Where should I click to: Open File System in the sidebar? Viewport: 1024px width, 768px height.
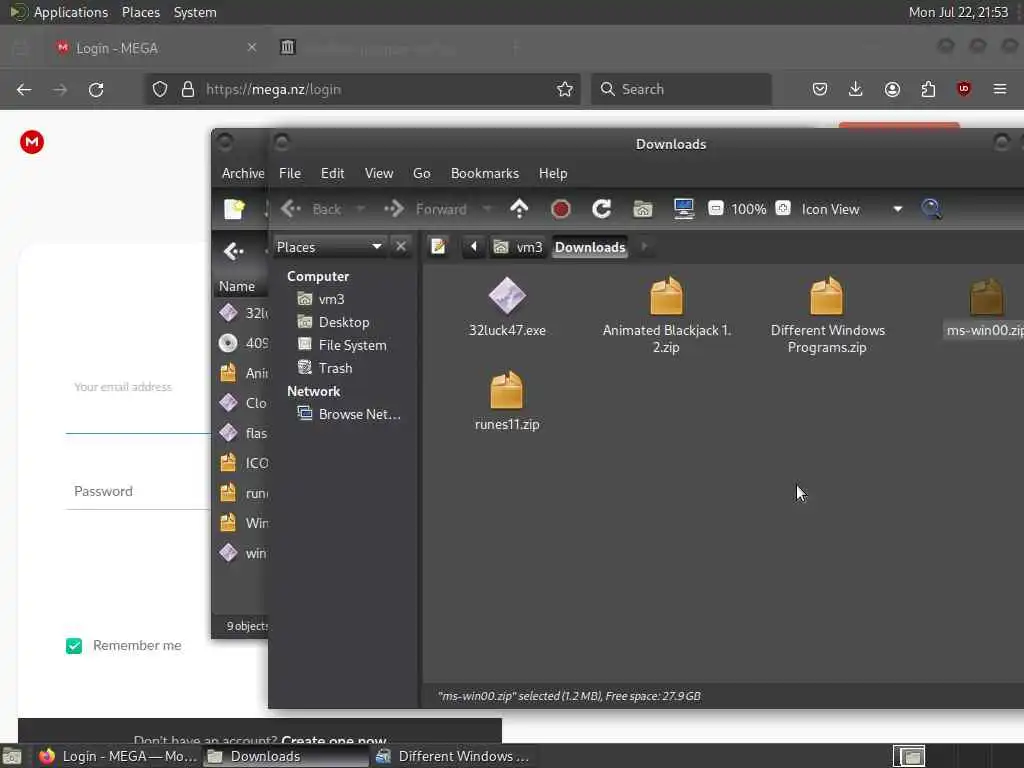[343, 345]
